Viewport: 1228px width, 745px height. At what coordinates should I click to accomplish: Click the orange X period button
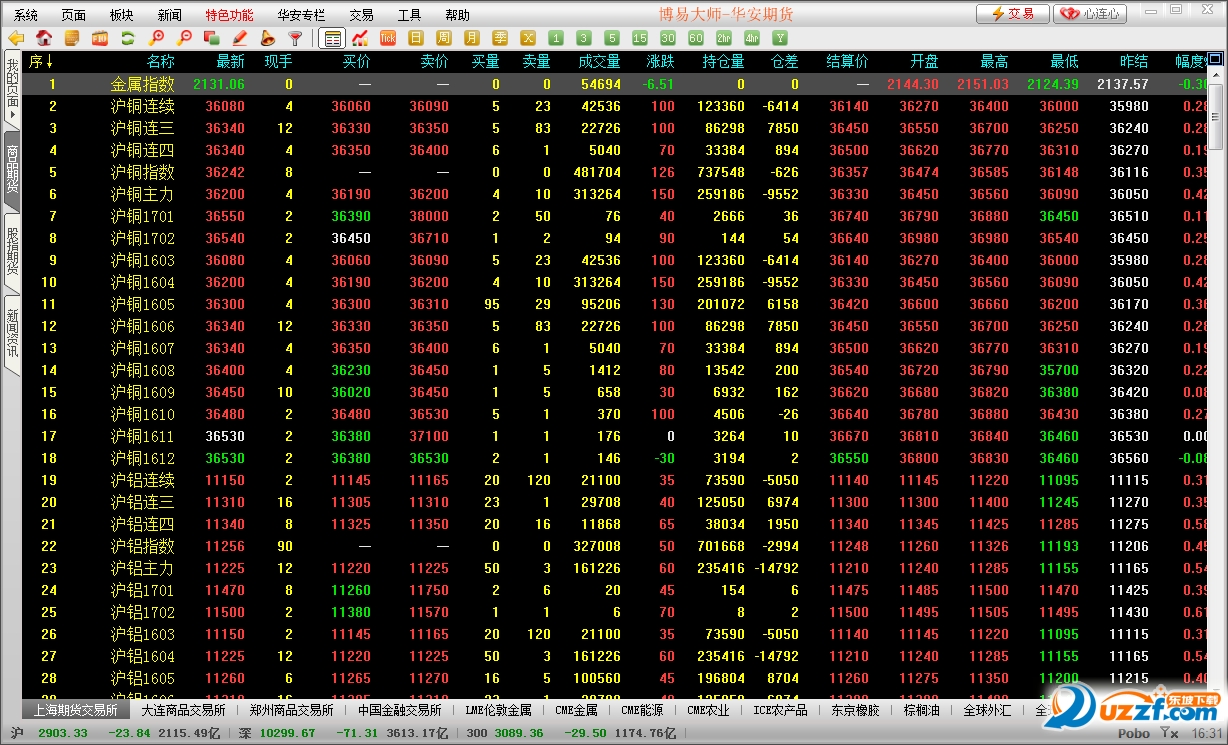(x=528, y=39)
